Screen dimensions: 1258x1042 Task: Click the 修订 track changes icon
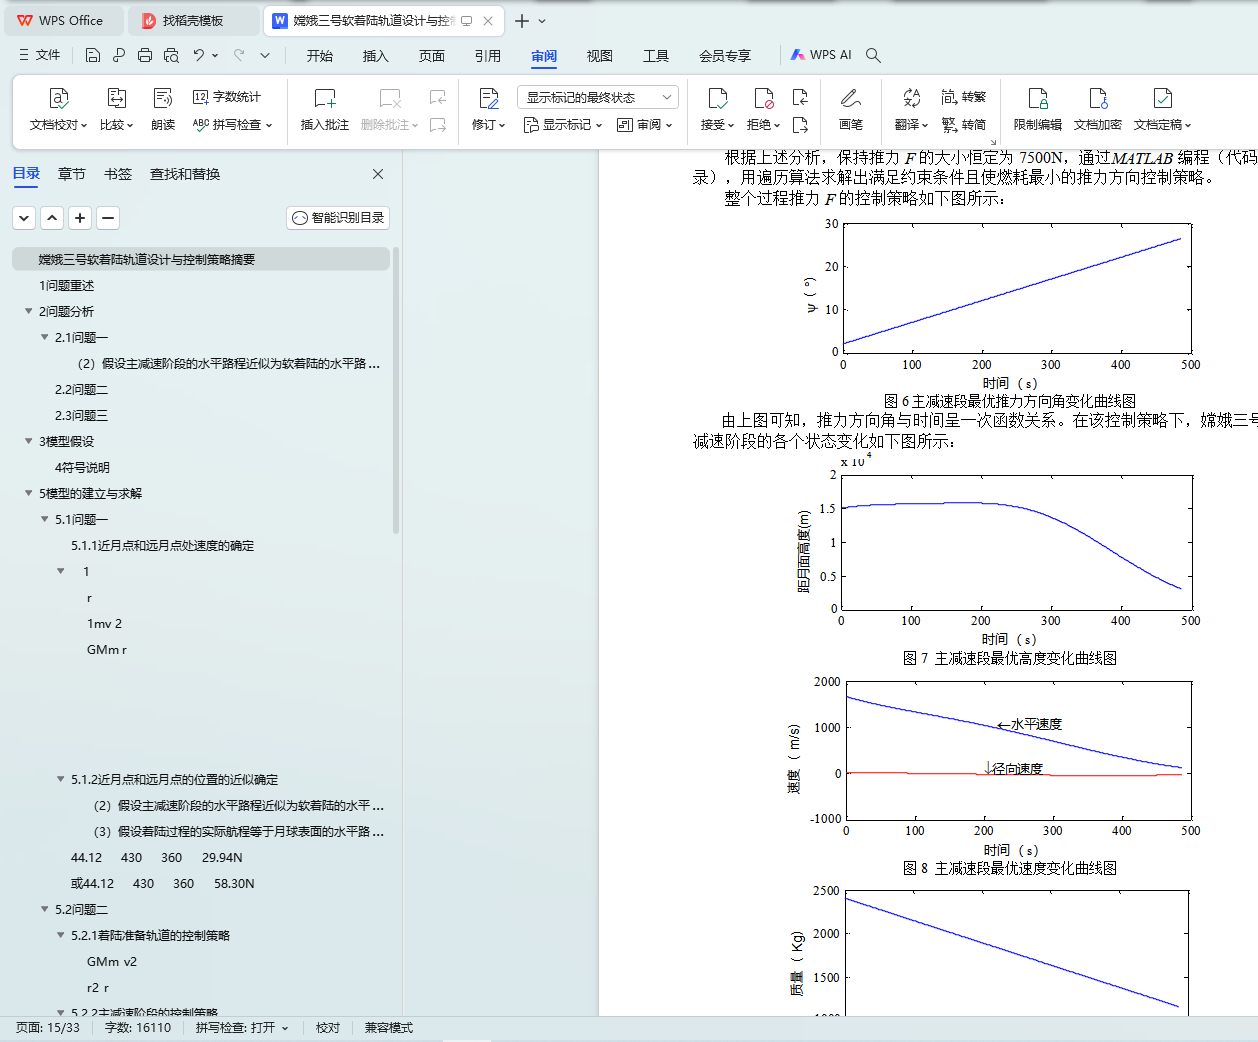(x=488, y=98)
